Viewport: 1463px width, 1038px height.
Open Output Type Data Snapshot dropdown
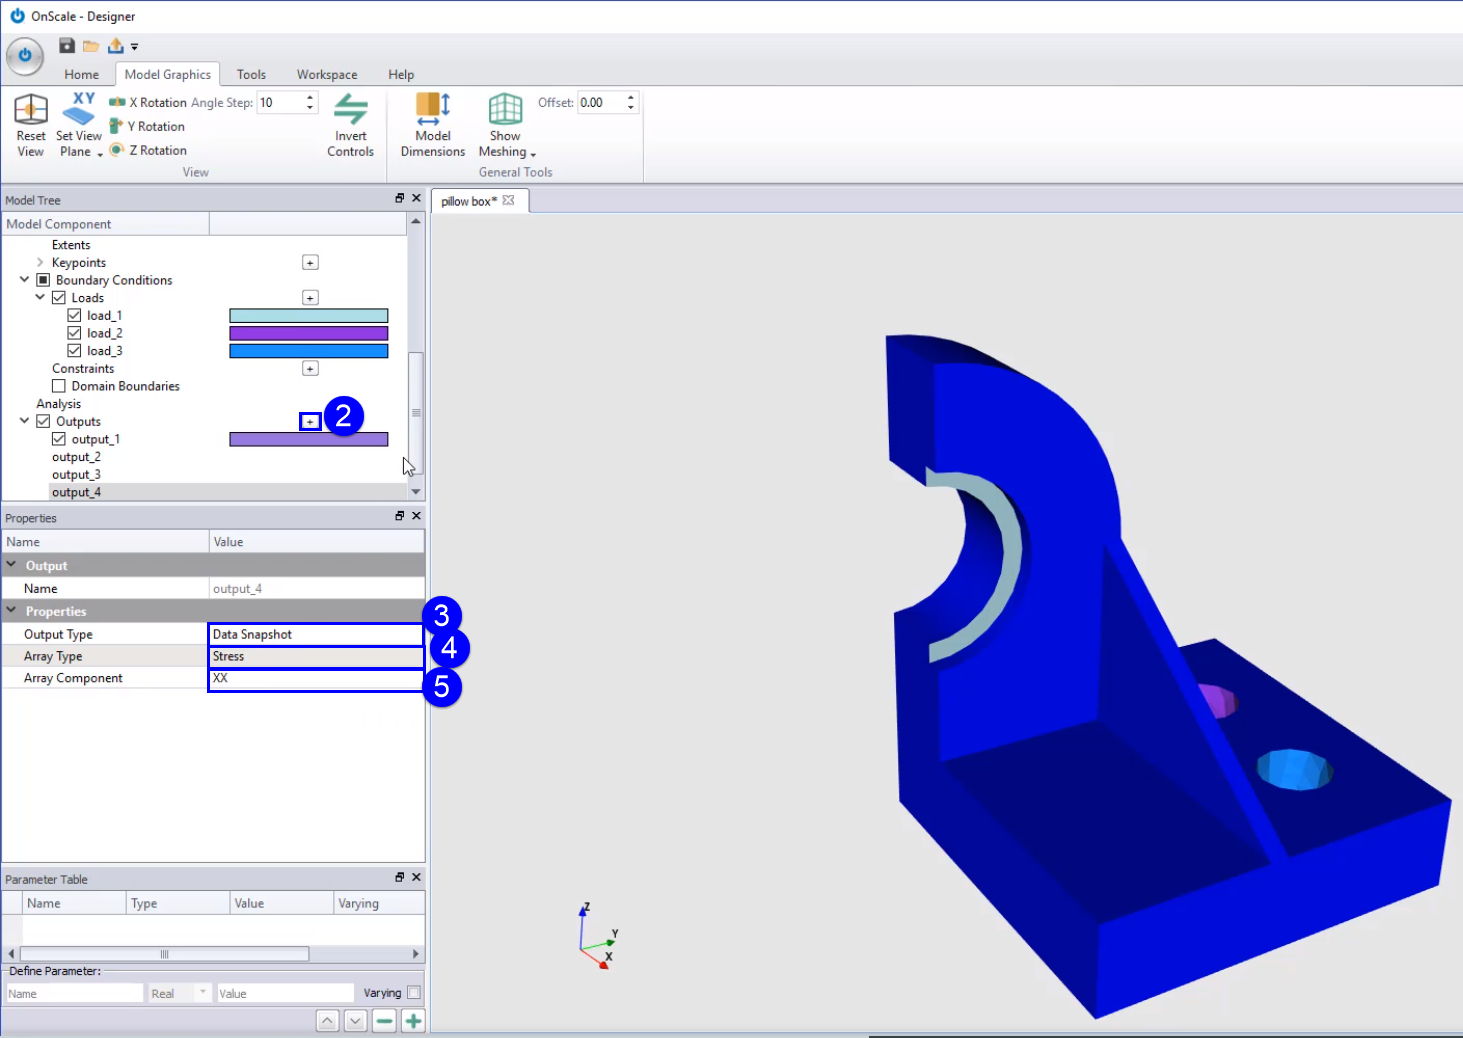(x=316, y=634)
